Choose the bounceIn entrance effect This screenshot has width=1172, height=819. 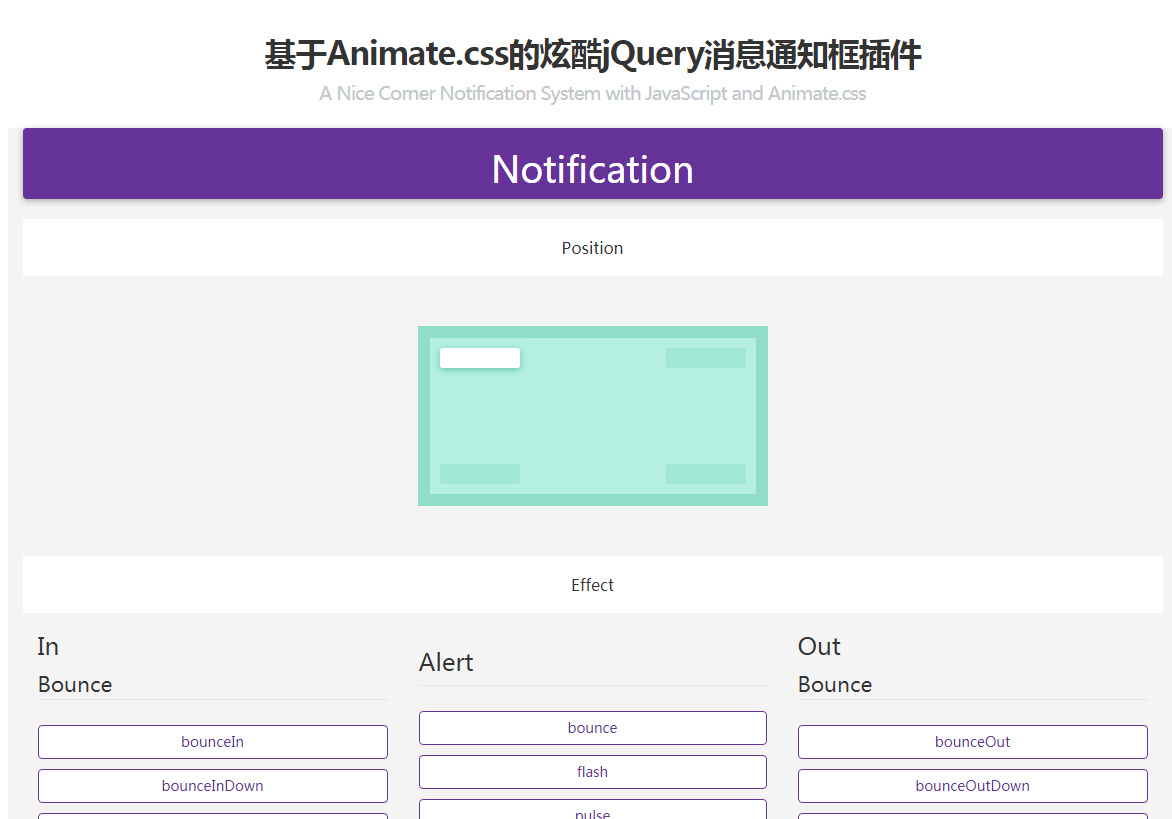[x=213, y=742]
